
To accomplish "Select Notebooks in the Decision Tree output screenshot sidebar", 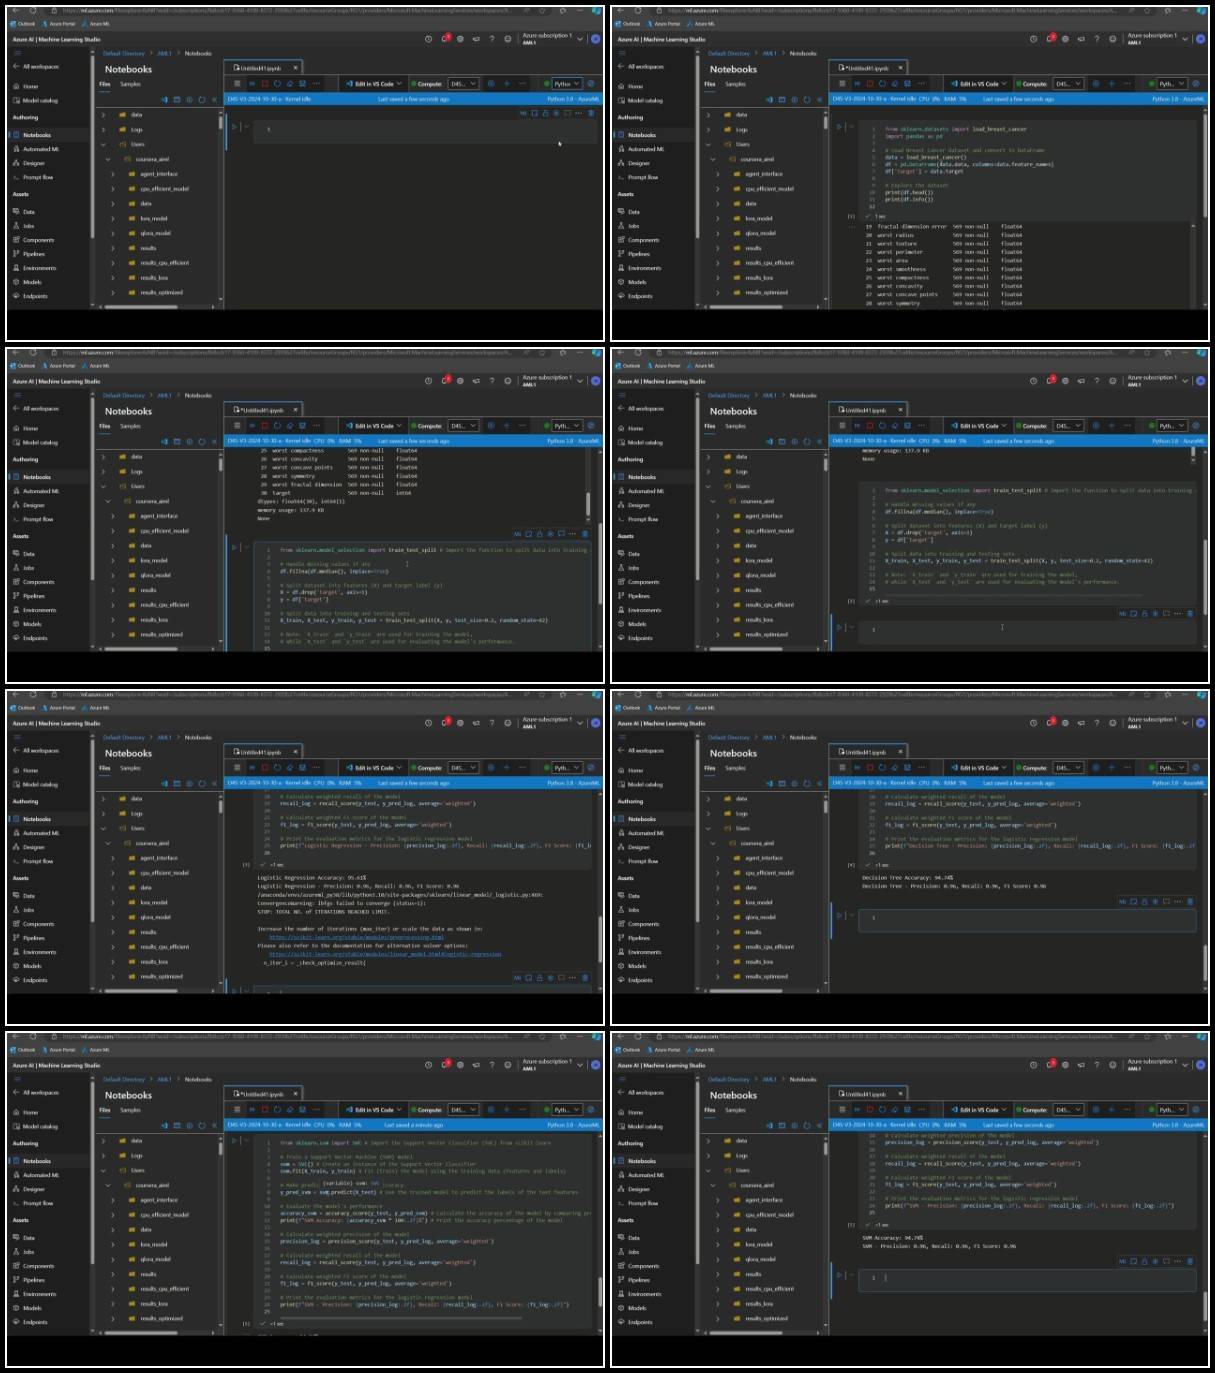I will point(642,819).
